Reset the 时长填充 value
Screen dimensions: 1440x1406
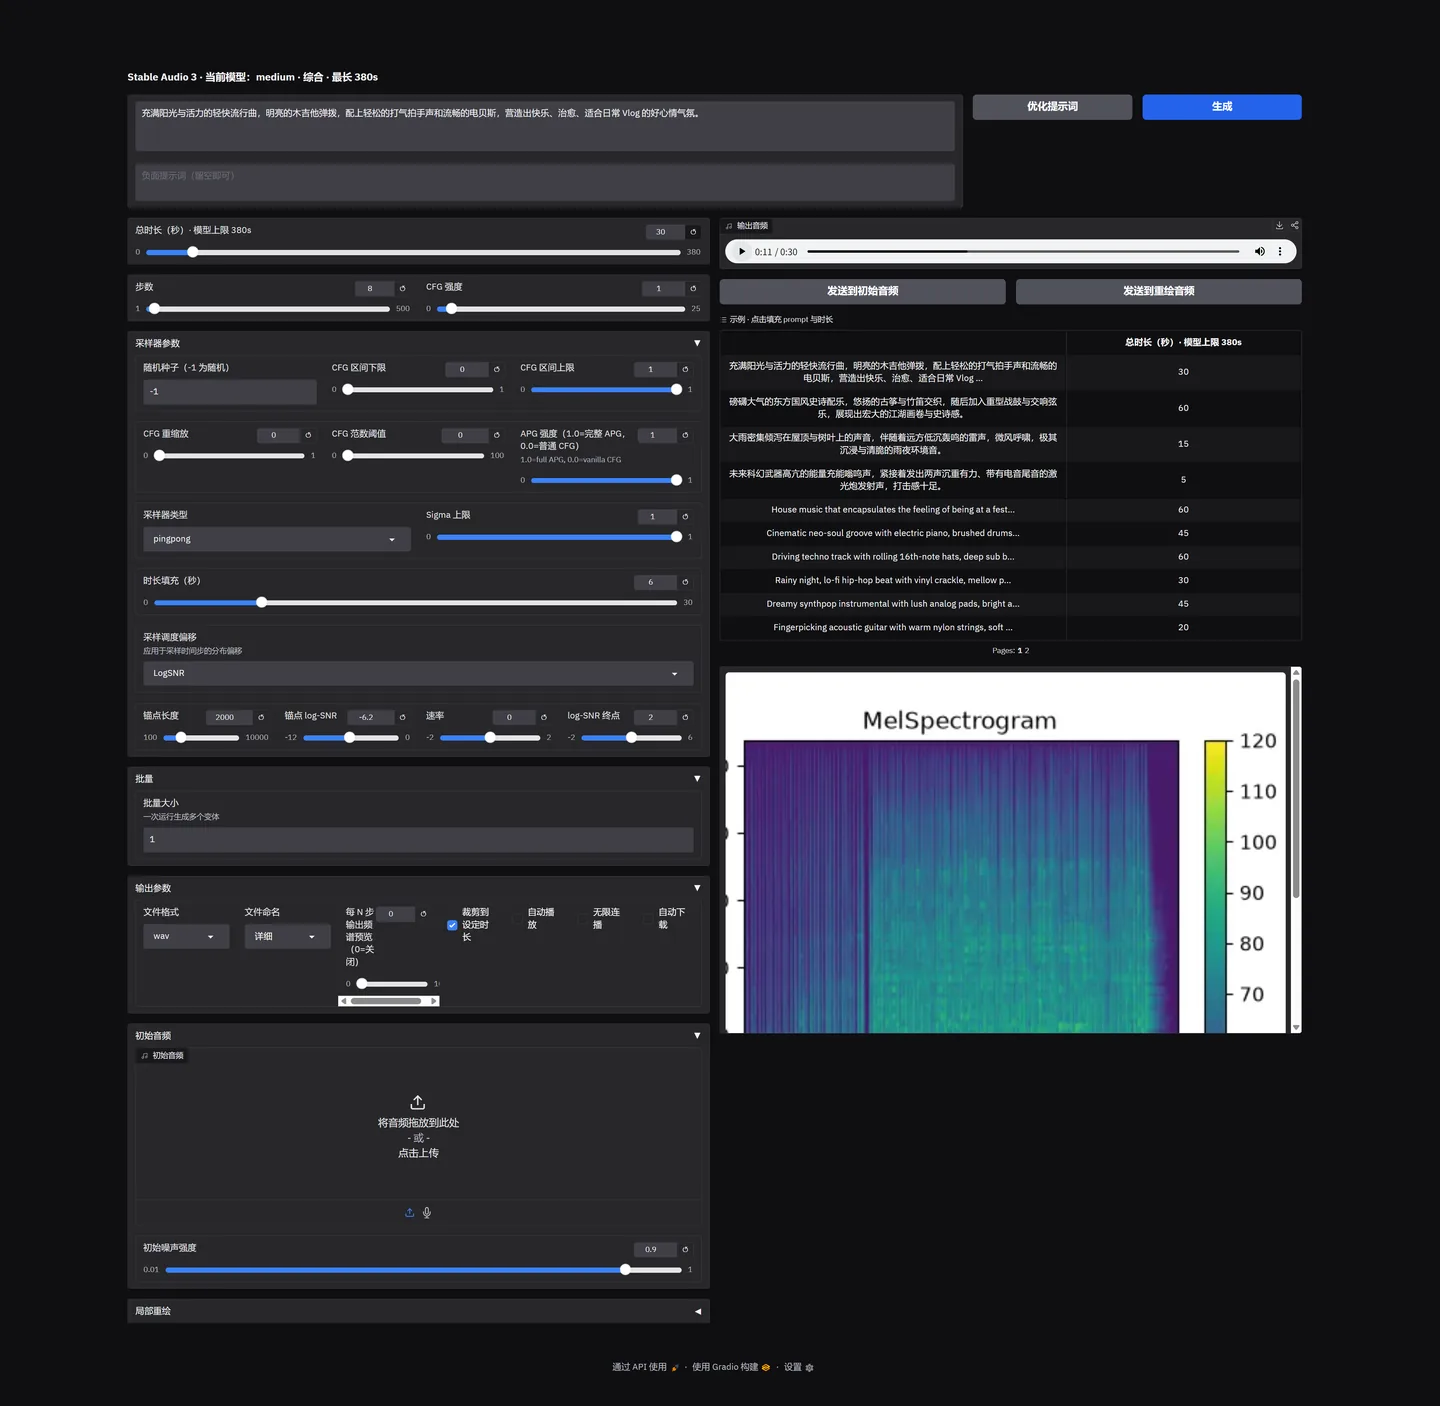[685, 582]
